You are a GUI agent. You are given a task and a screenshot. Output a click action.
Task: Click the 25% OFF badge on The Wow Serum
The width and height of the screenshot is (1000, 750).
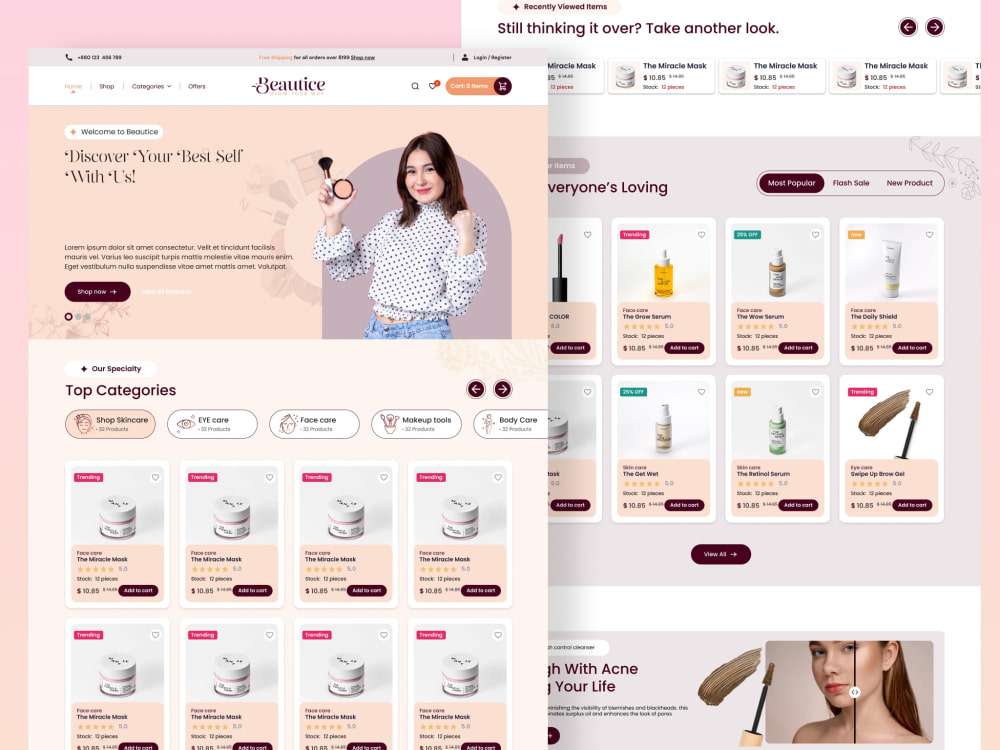747,235
